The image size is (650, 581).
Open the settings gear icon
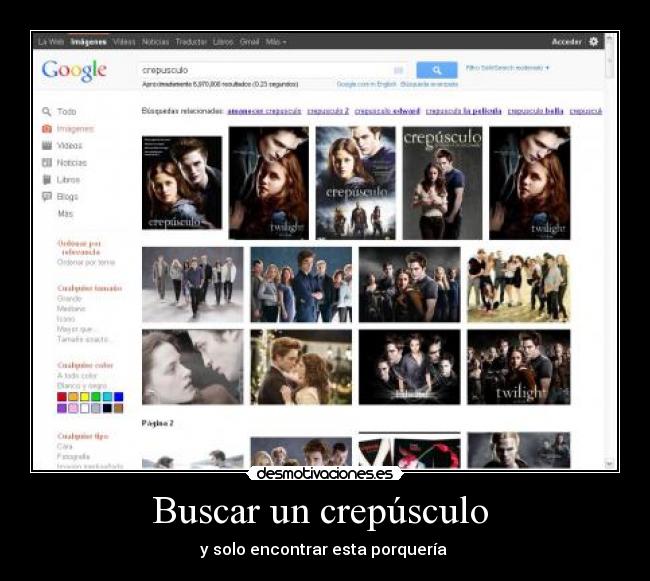click(594, 41)
